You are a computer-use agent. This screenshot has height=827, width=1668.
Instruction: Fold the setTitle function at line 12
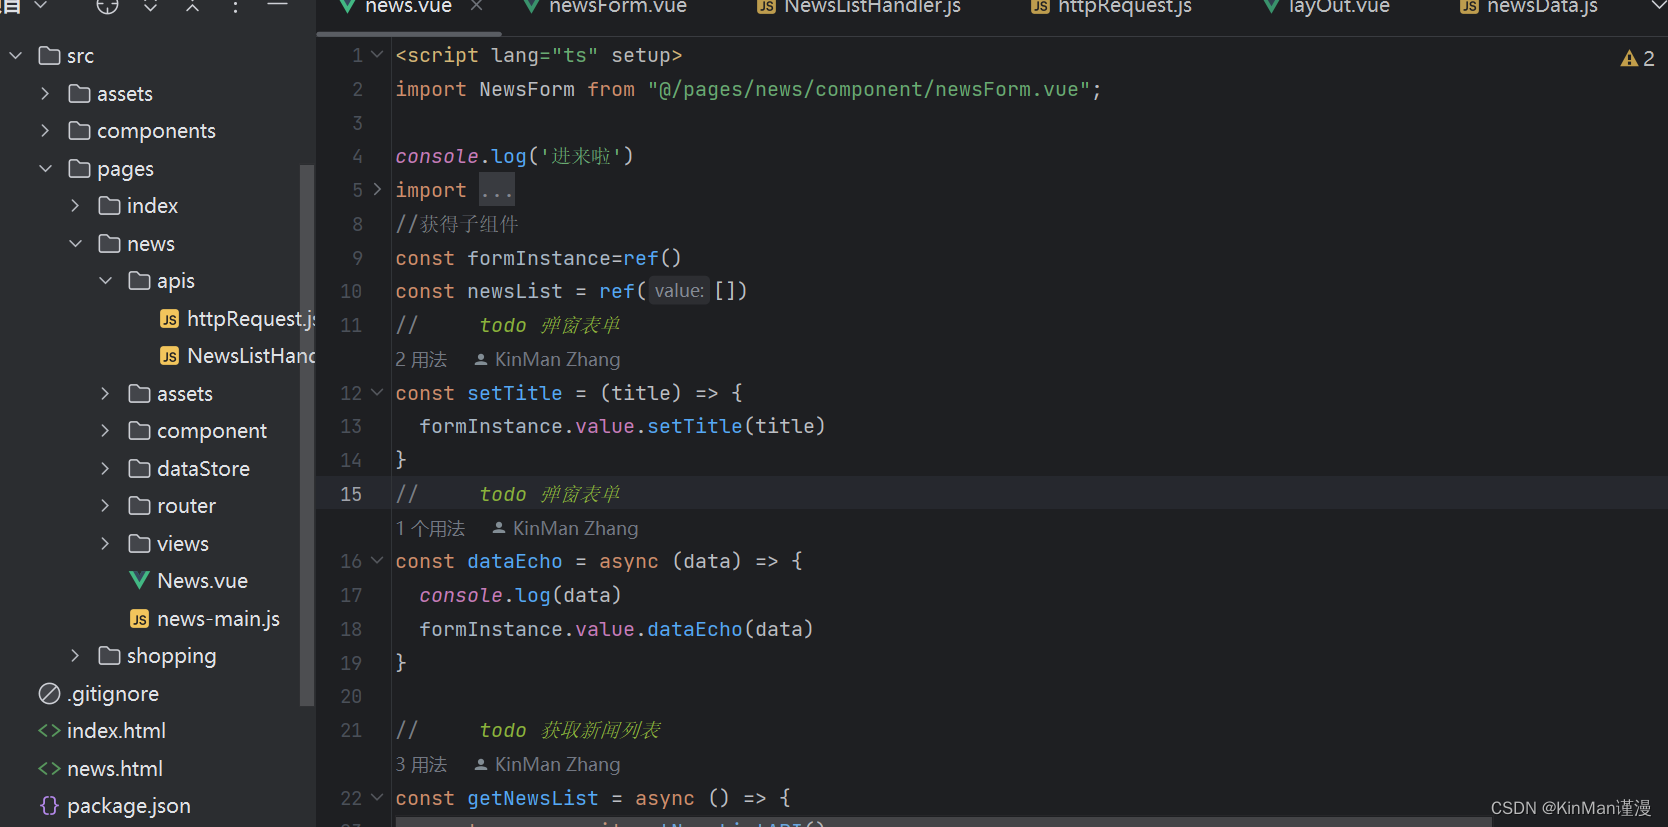377,392
